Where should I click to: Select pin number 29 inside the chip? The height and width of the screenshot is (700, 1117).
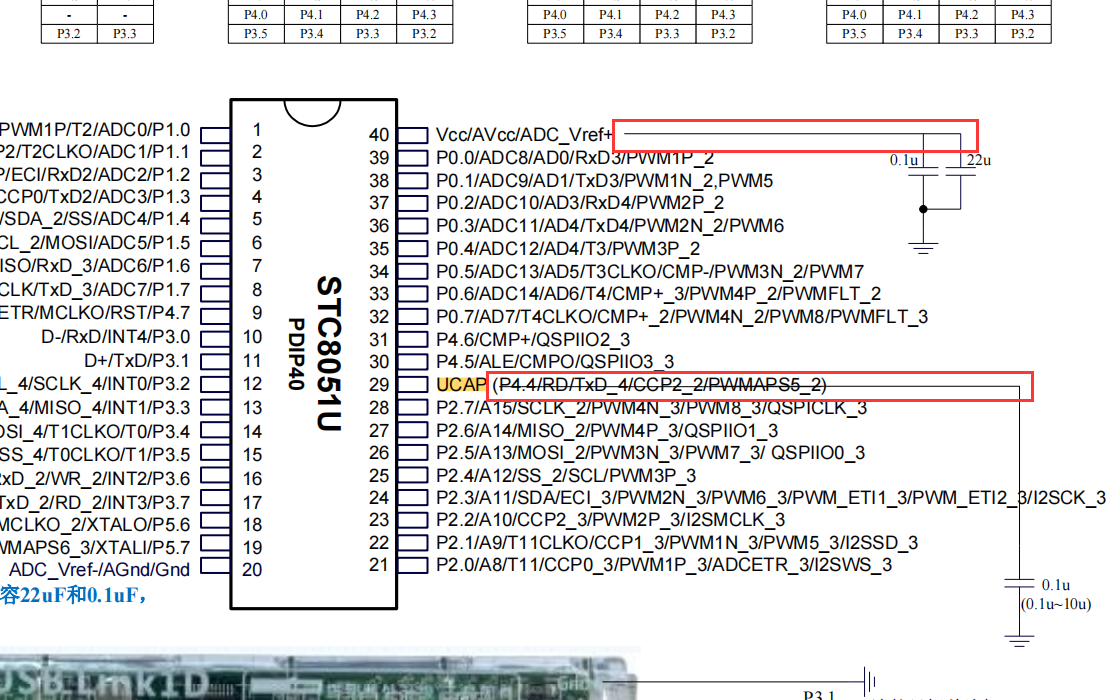(x=379, y=385)
